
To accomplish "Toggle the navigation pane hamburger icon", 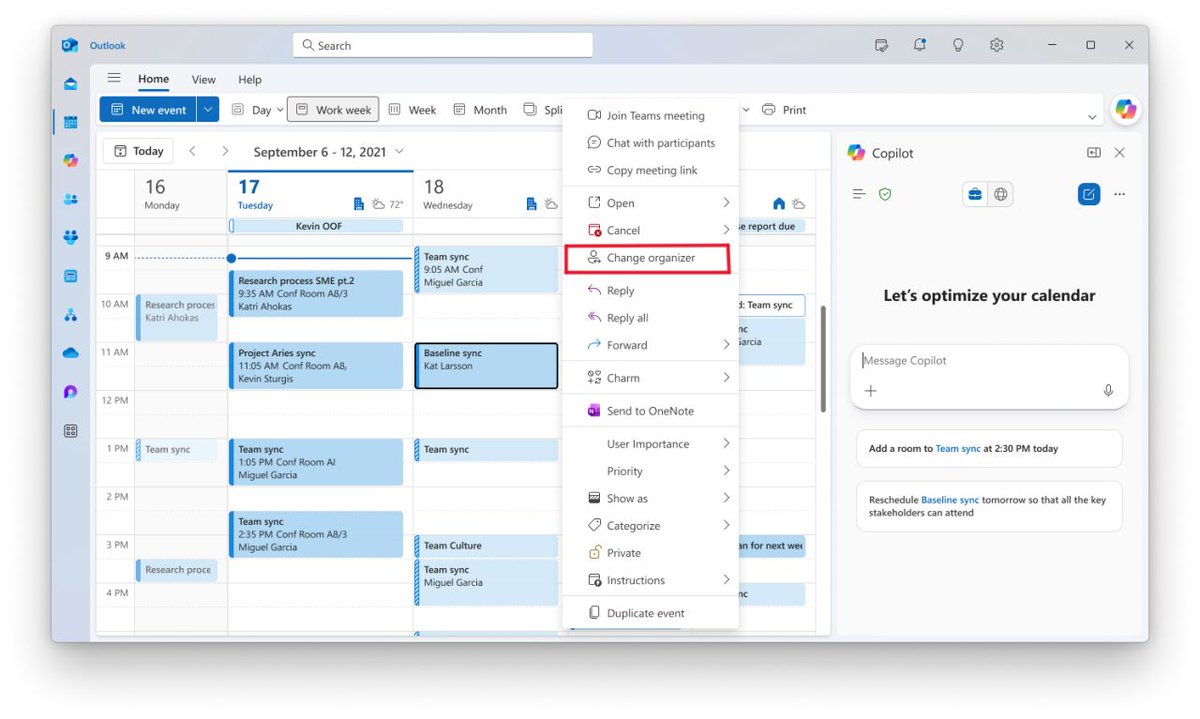I will click(x=114, y=78).
